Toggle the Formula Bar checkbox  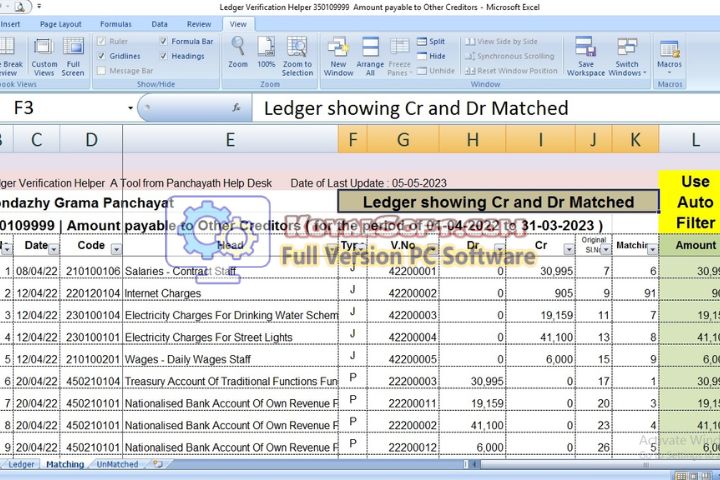tap(163, 41)
